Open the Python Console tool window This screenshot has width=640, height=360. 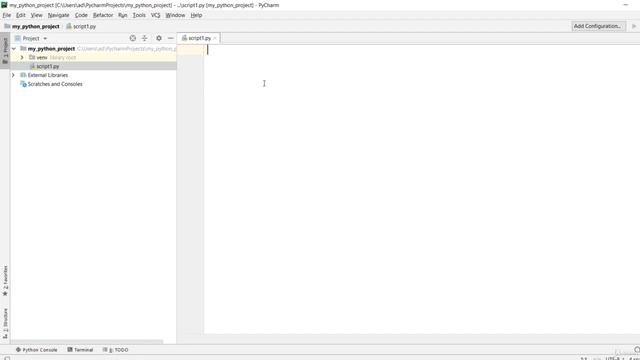pos(36,350)
